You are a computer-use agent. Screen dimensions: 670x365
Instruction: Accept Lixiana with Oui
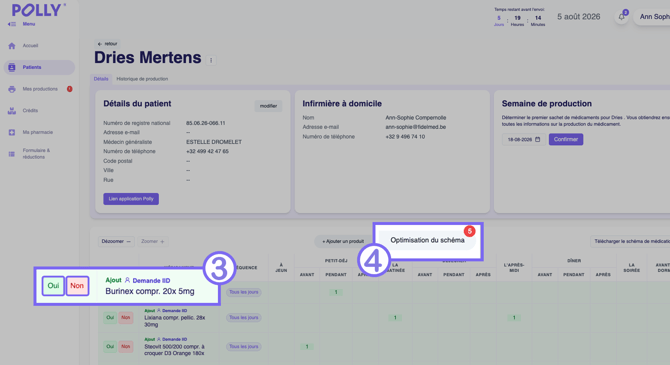point(110,318)
